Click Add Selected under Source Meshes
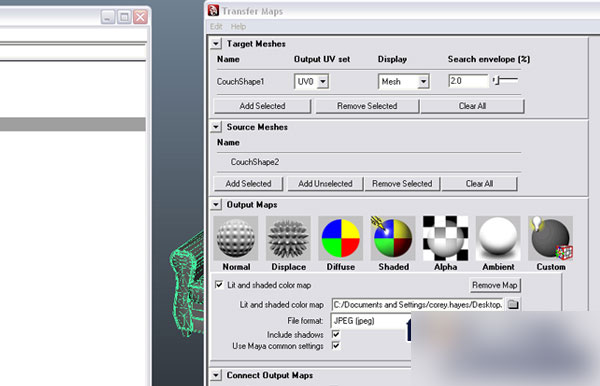The height and width of the screenshot is (386, 600). [x=248, y=184]
